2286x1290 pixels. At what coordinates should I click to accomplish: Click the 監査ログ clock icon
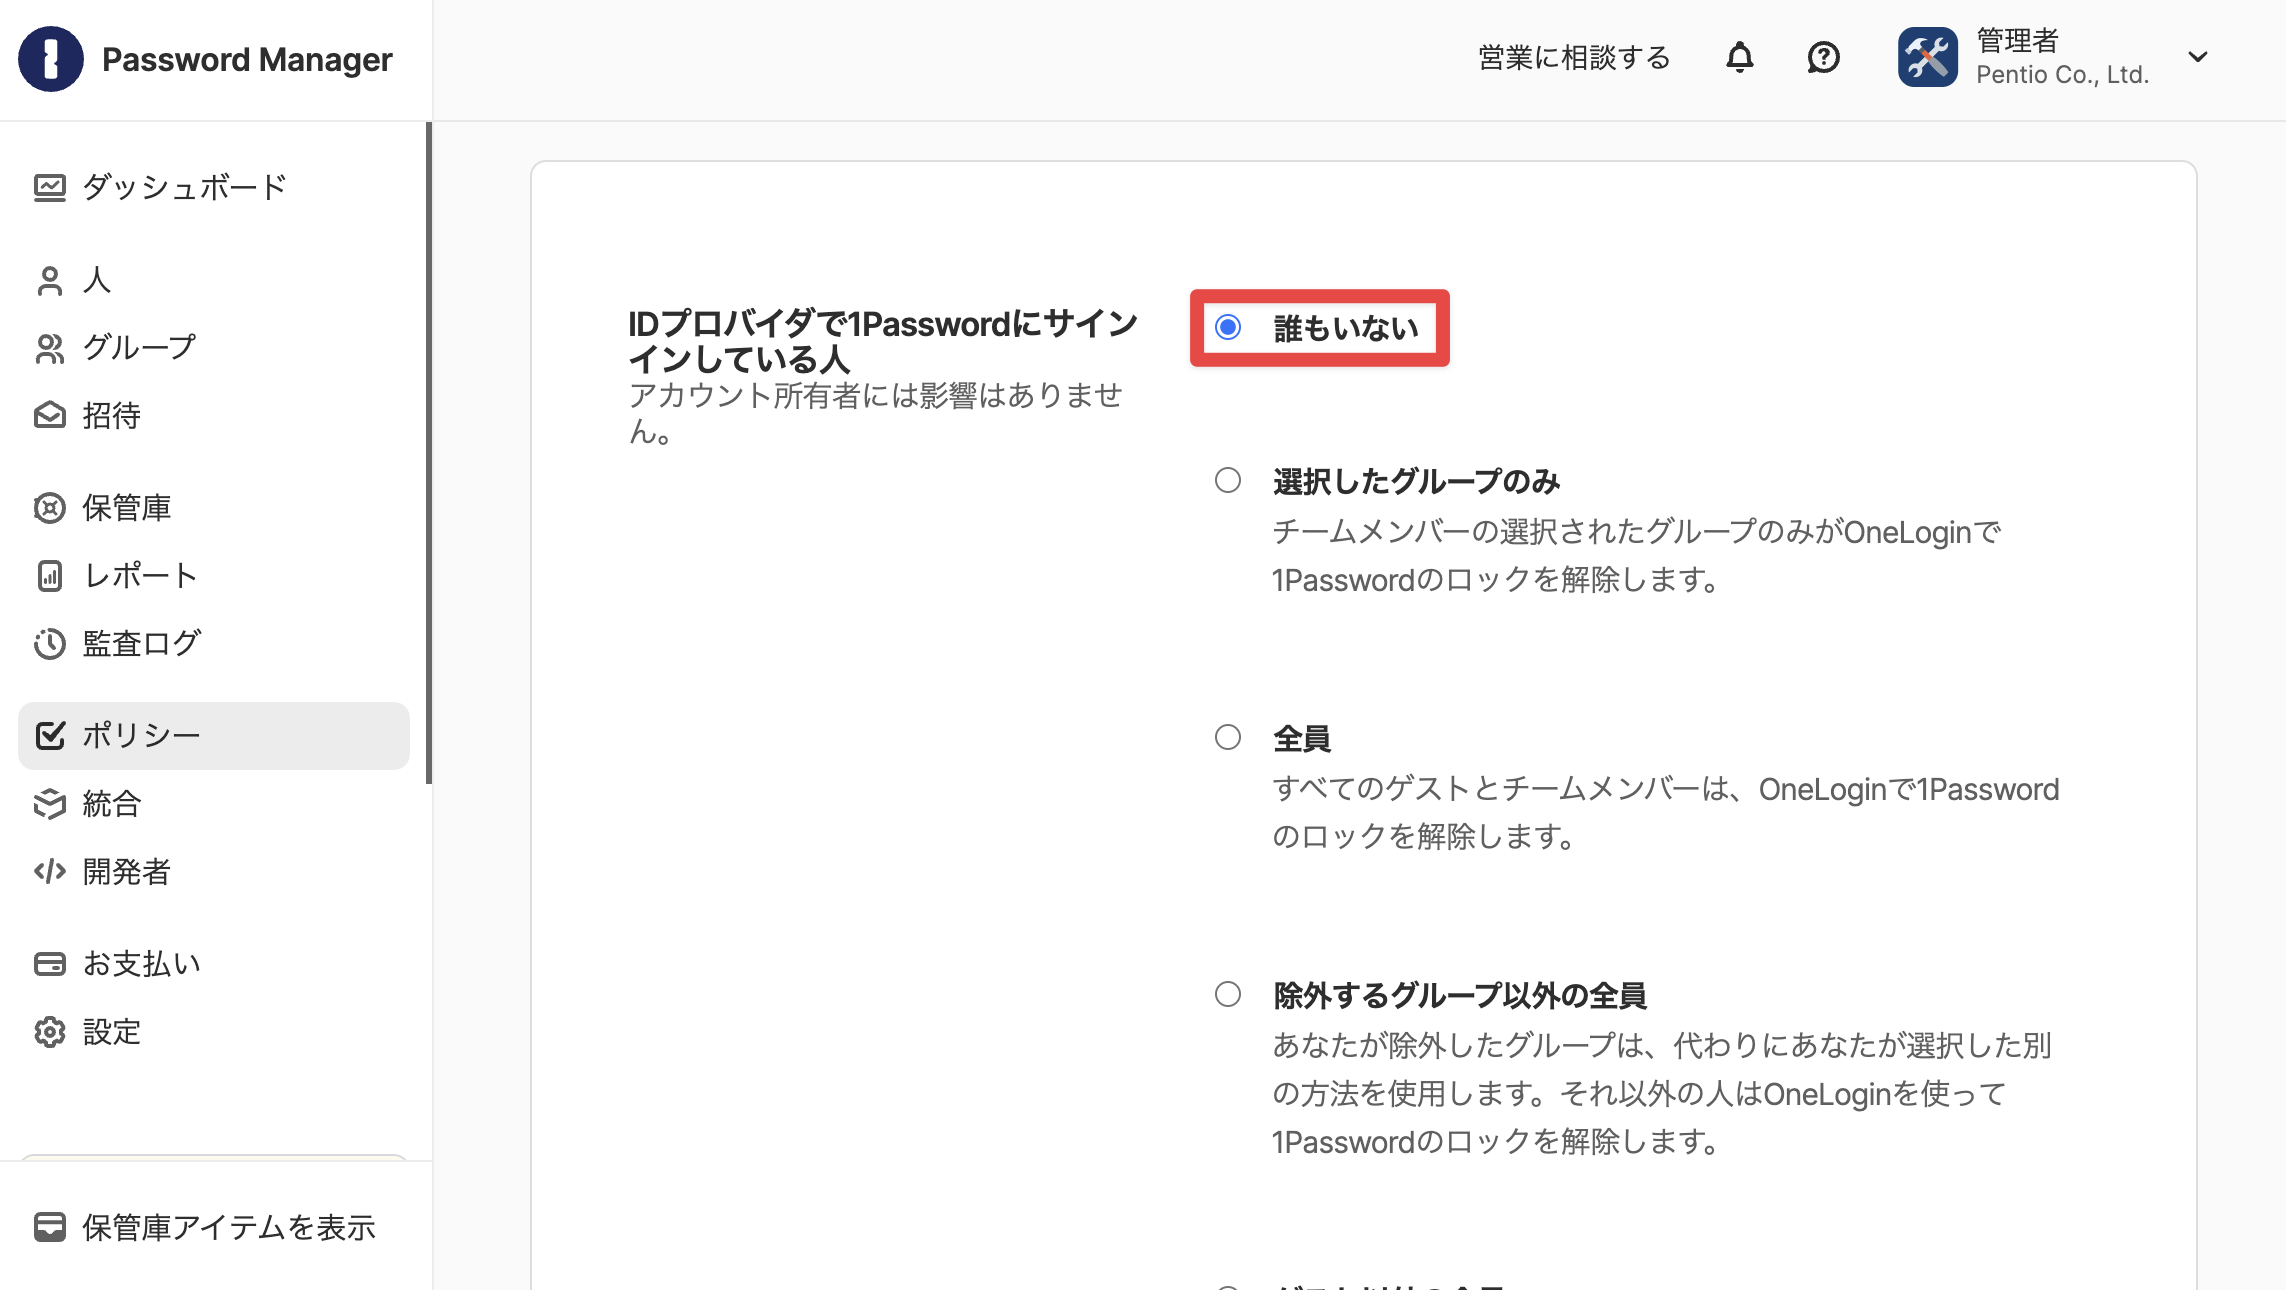click(x=50, y=644)
